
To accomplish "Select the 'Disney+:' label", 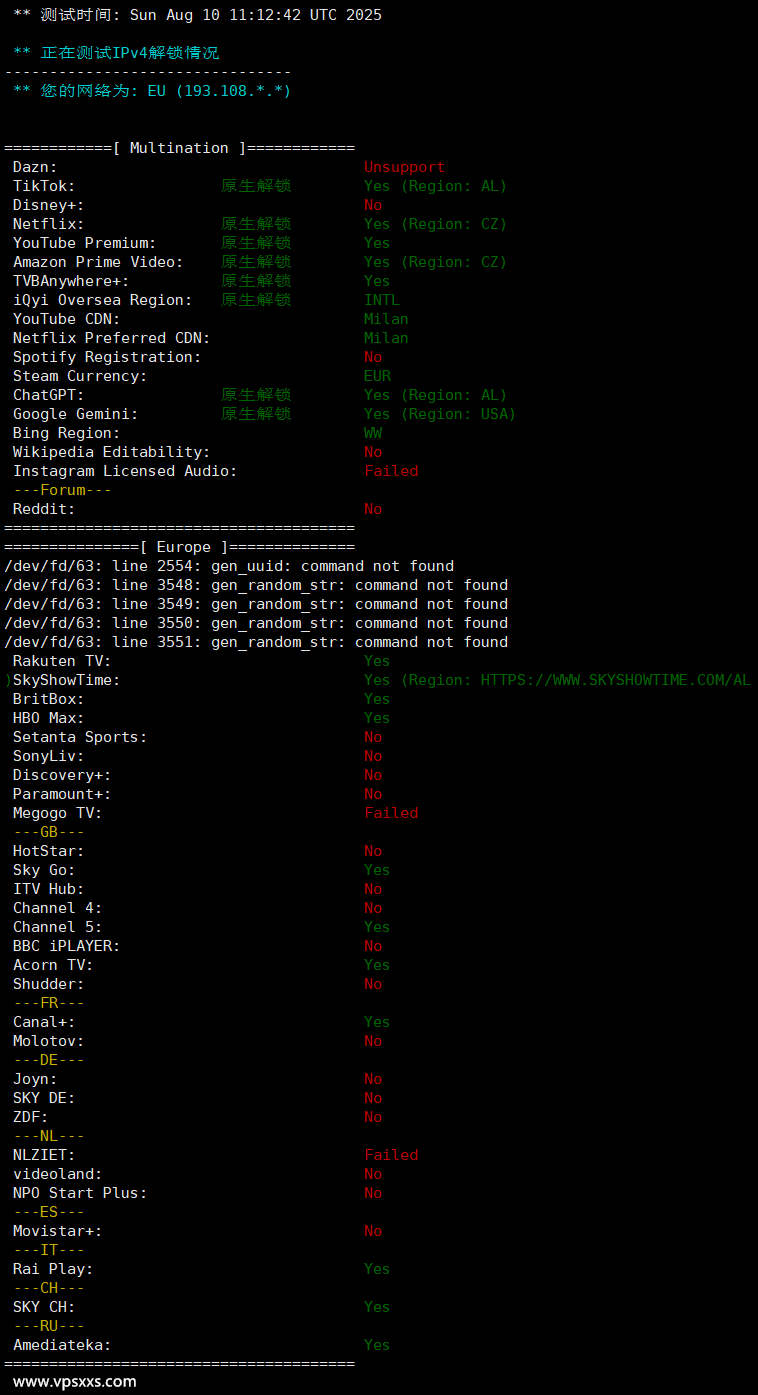I will 49,205.
